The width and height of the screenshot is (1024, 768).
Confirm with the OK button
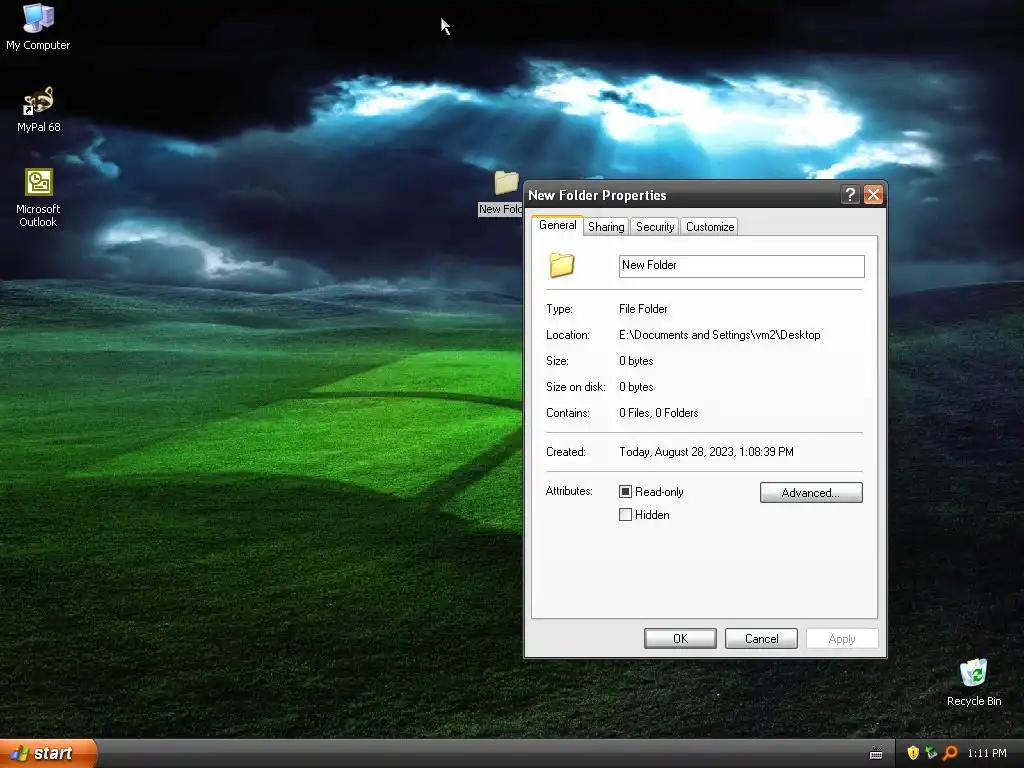(x=680, y=639)
